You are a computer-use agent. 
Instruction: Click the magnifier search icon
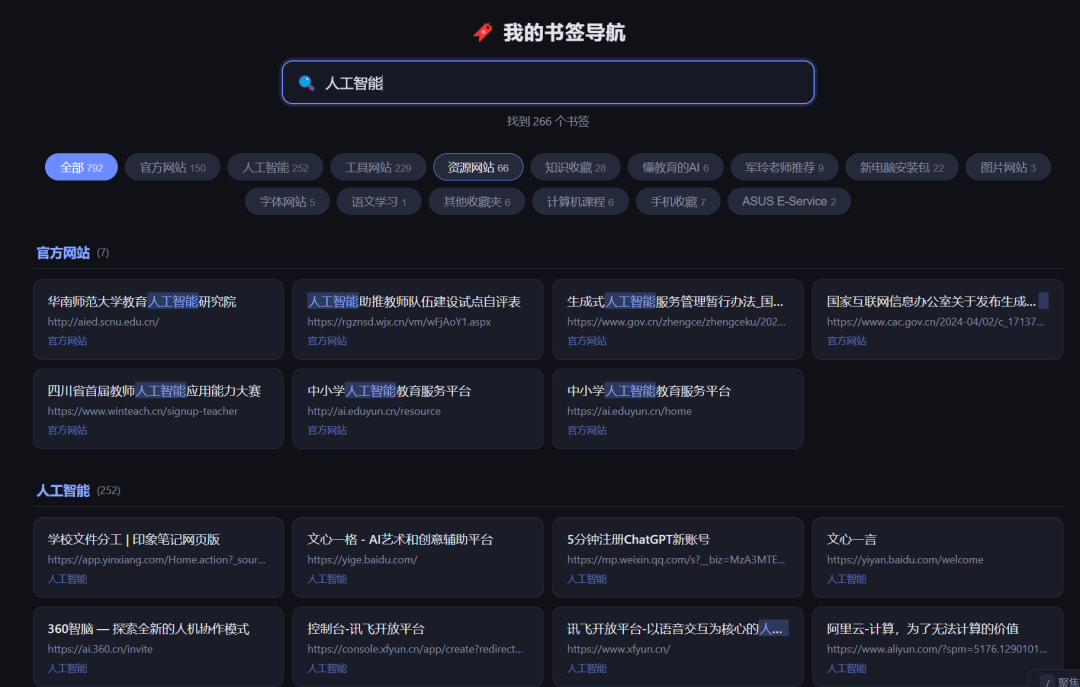point(307,83)
